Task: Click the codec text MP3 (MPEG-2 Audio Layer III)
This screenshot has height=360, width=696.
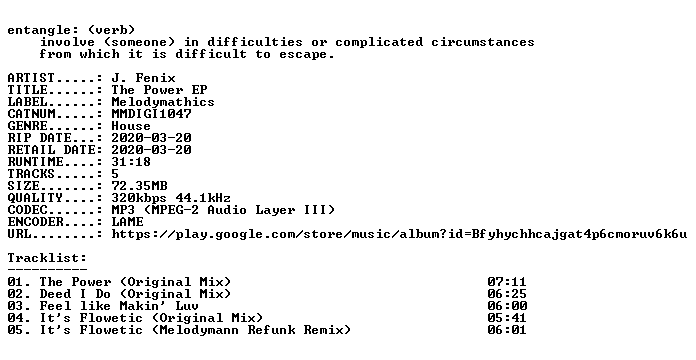Action: click(x=223, y=210)
